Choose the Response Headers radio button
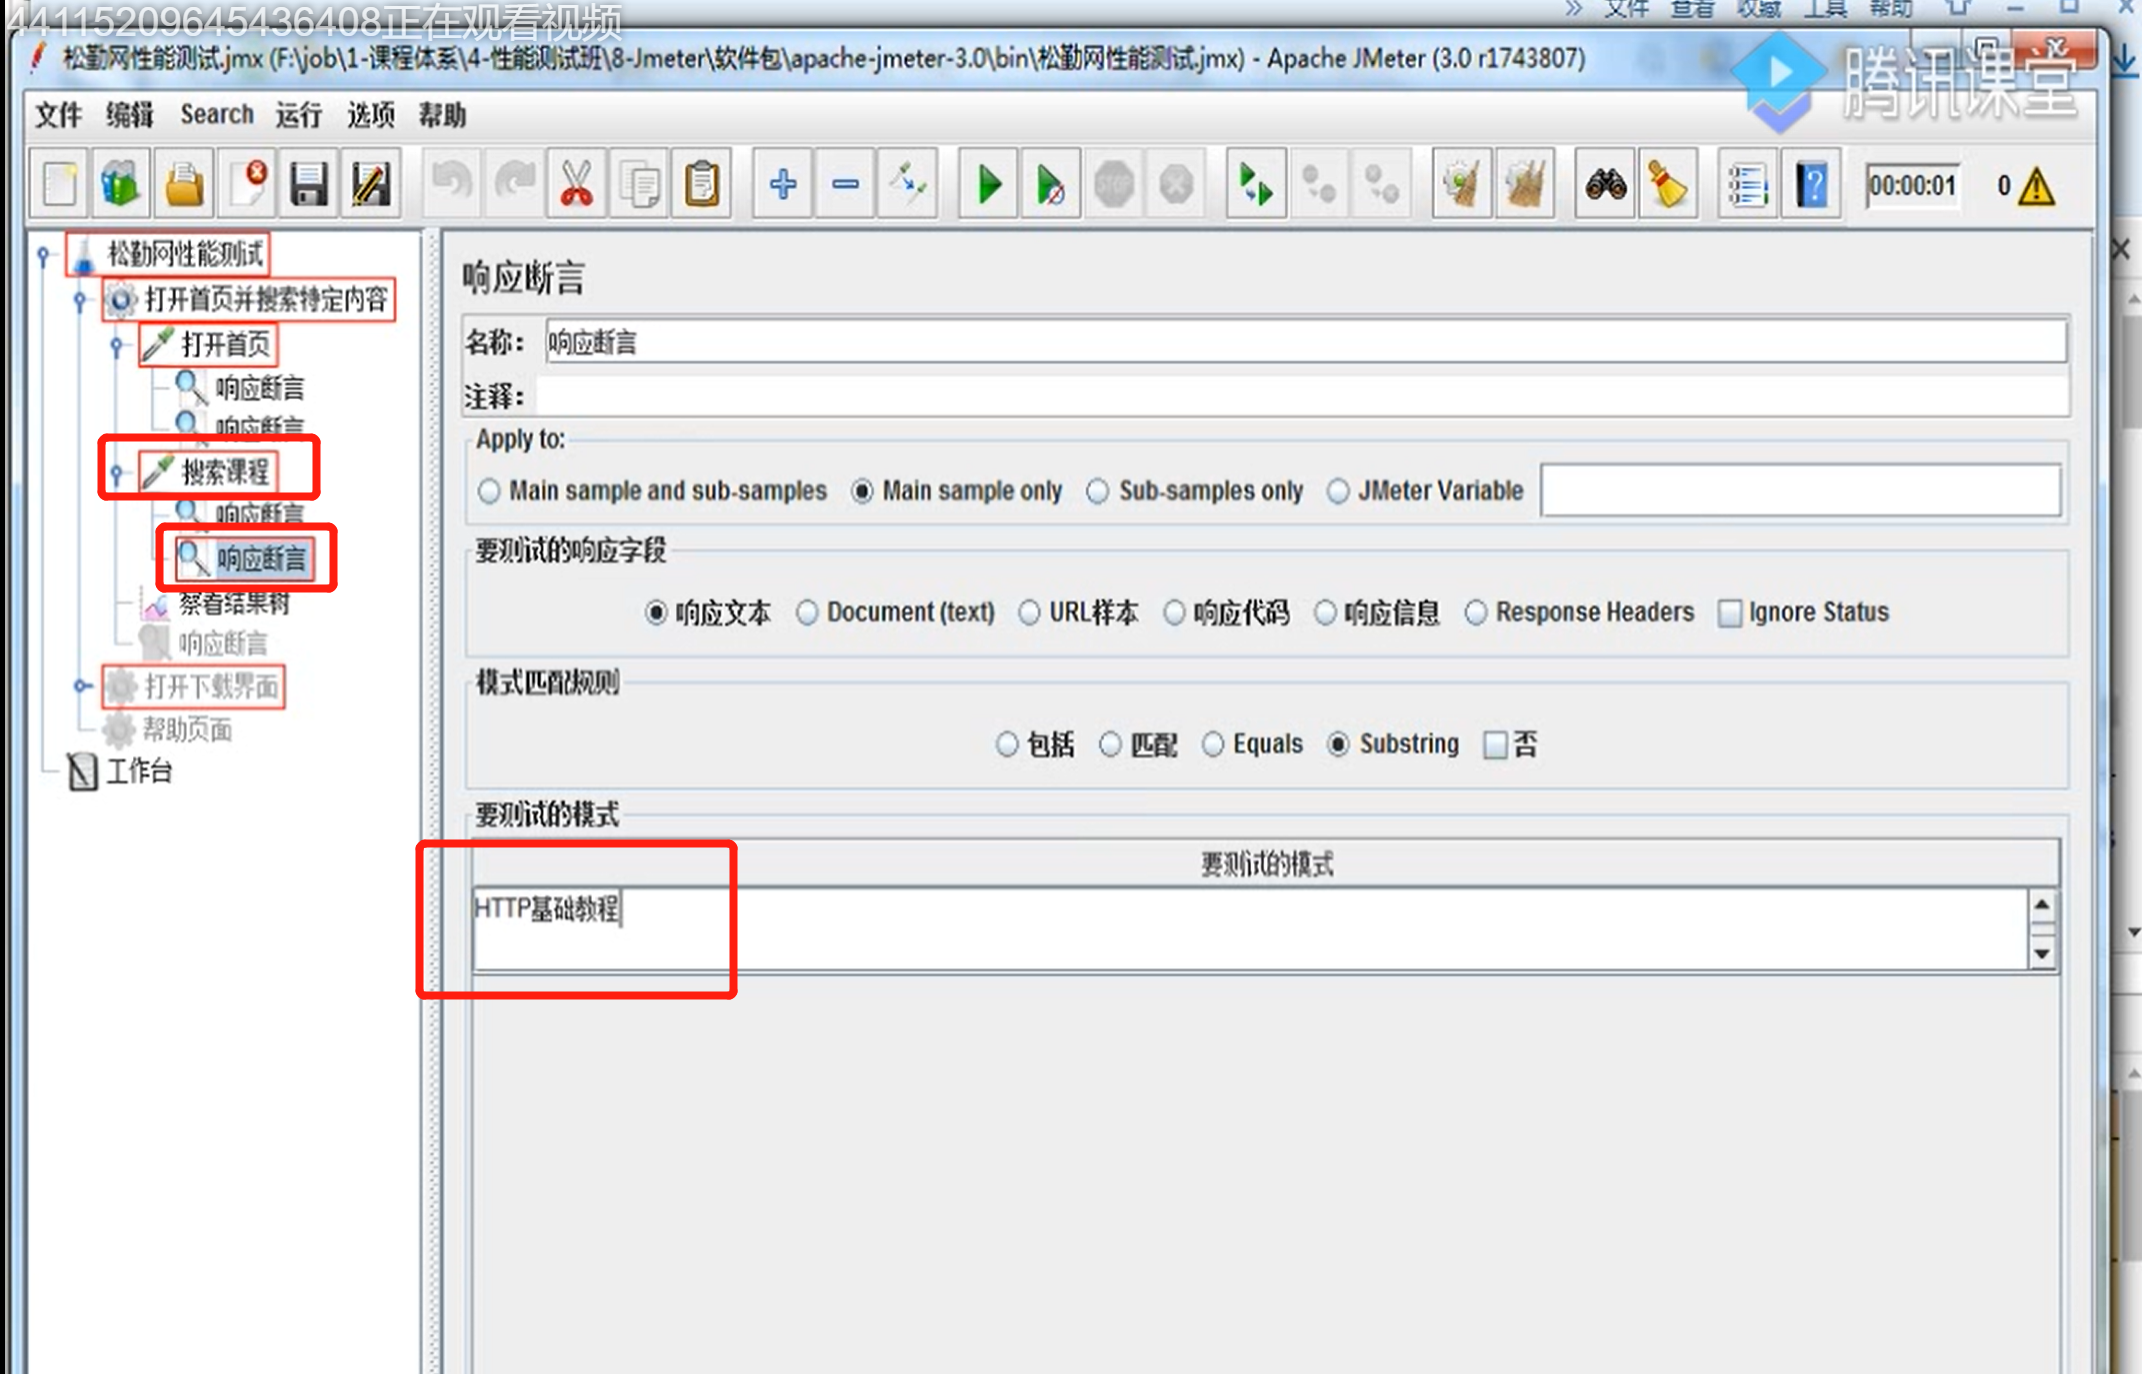Viewport: 2142px width, 1374px height. tap(1476, 612)
